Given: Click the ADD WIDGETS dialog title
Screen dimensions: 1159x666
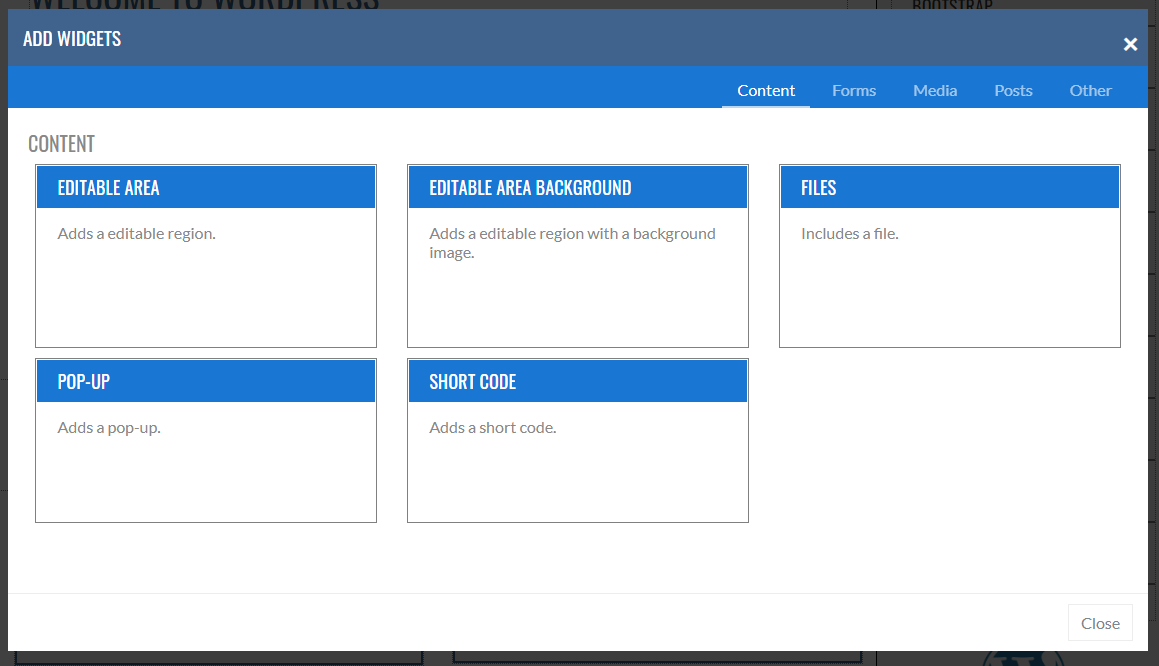Looking at the screenshot, I should pyautogui.click(x=72, y=38).
